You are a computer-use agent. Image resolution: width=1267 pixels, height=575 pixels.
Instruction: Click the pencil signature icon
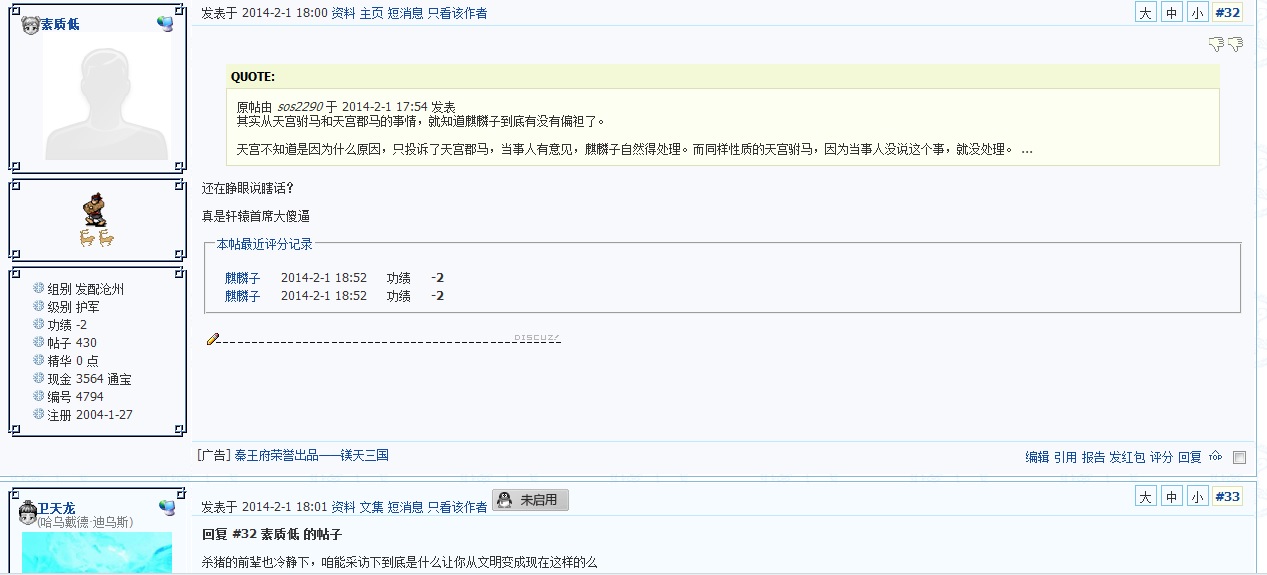point(212,339)
